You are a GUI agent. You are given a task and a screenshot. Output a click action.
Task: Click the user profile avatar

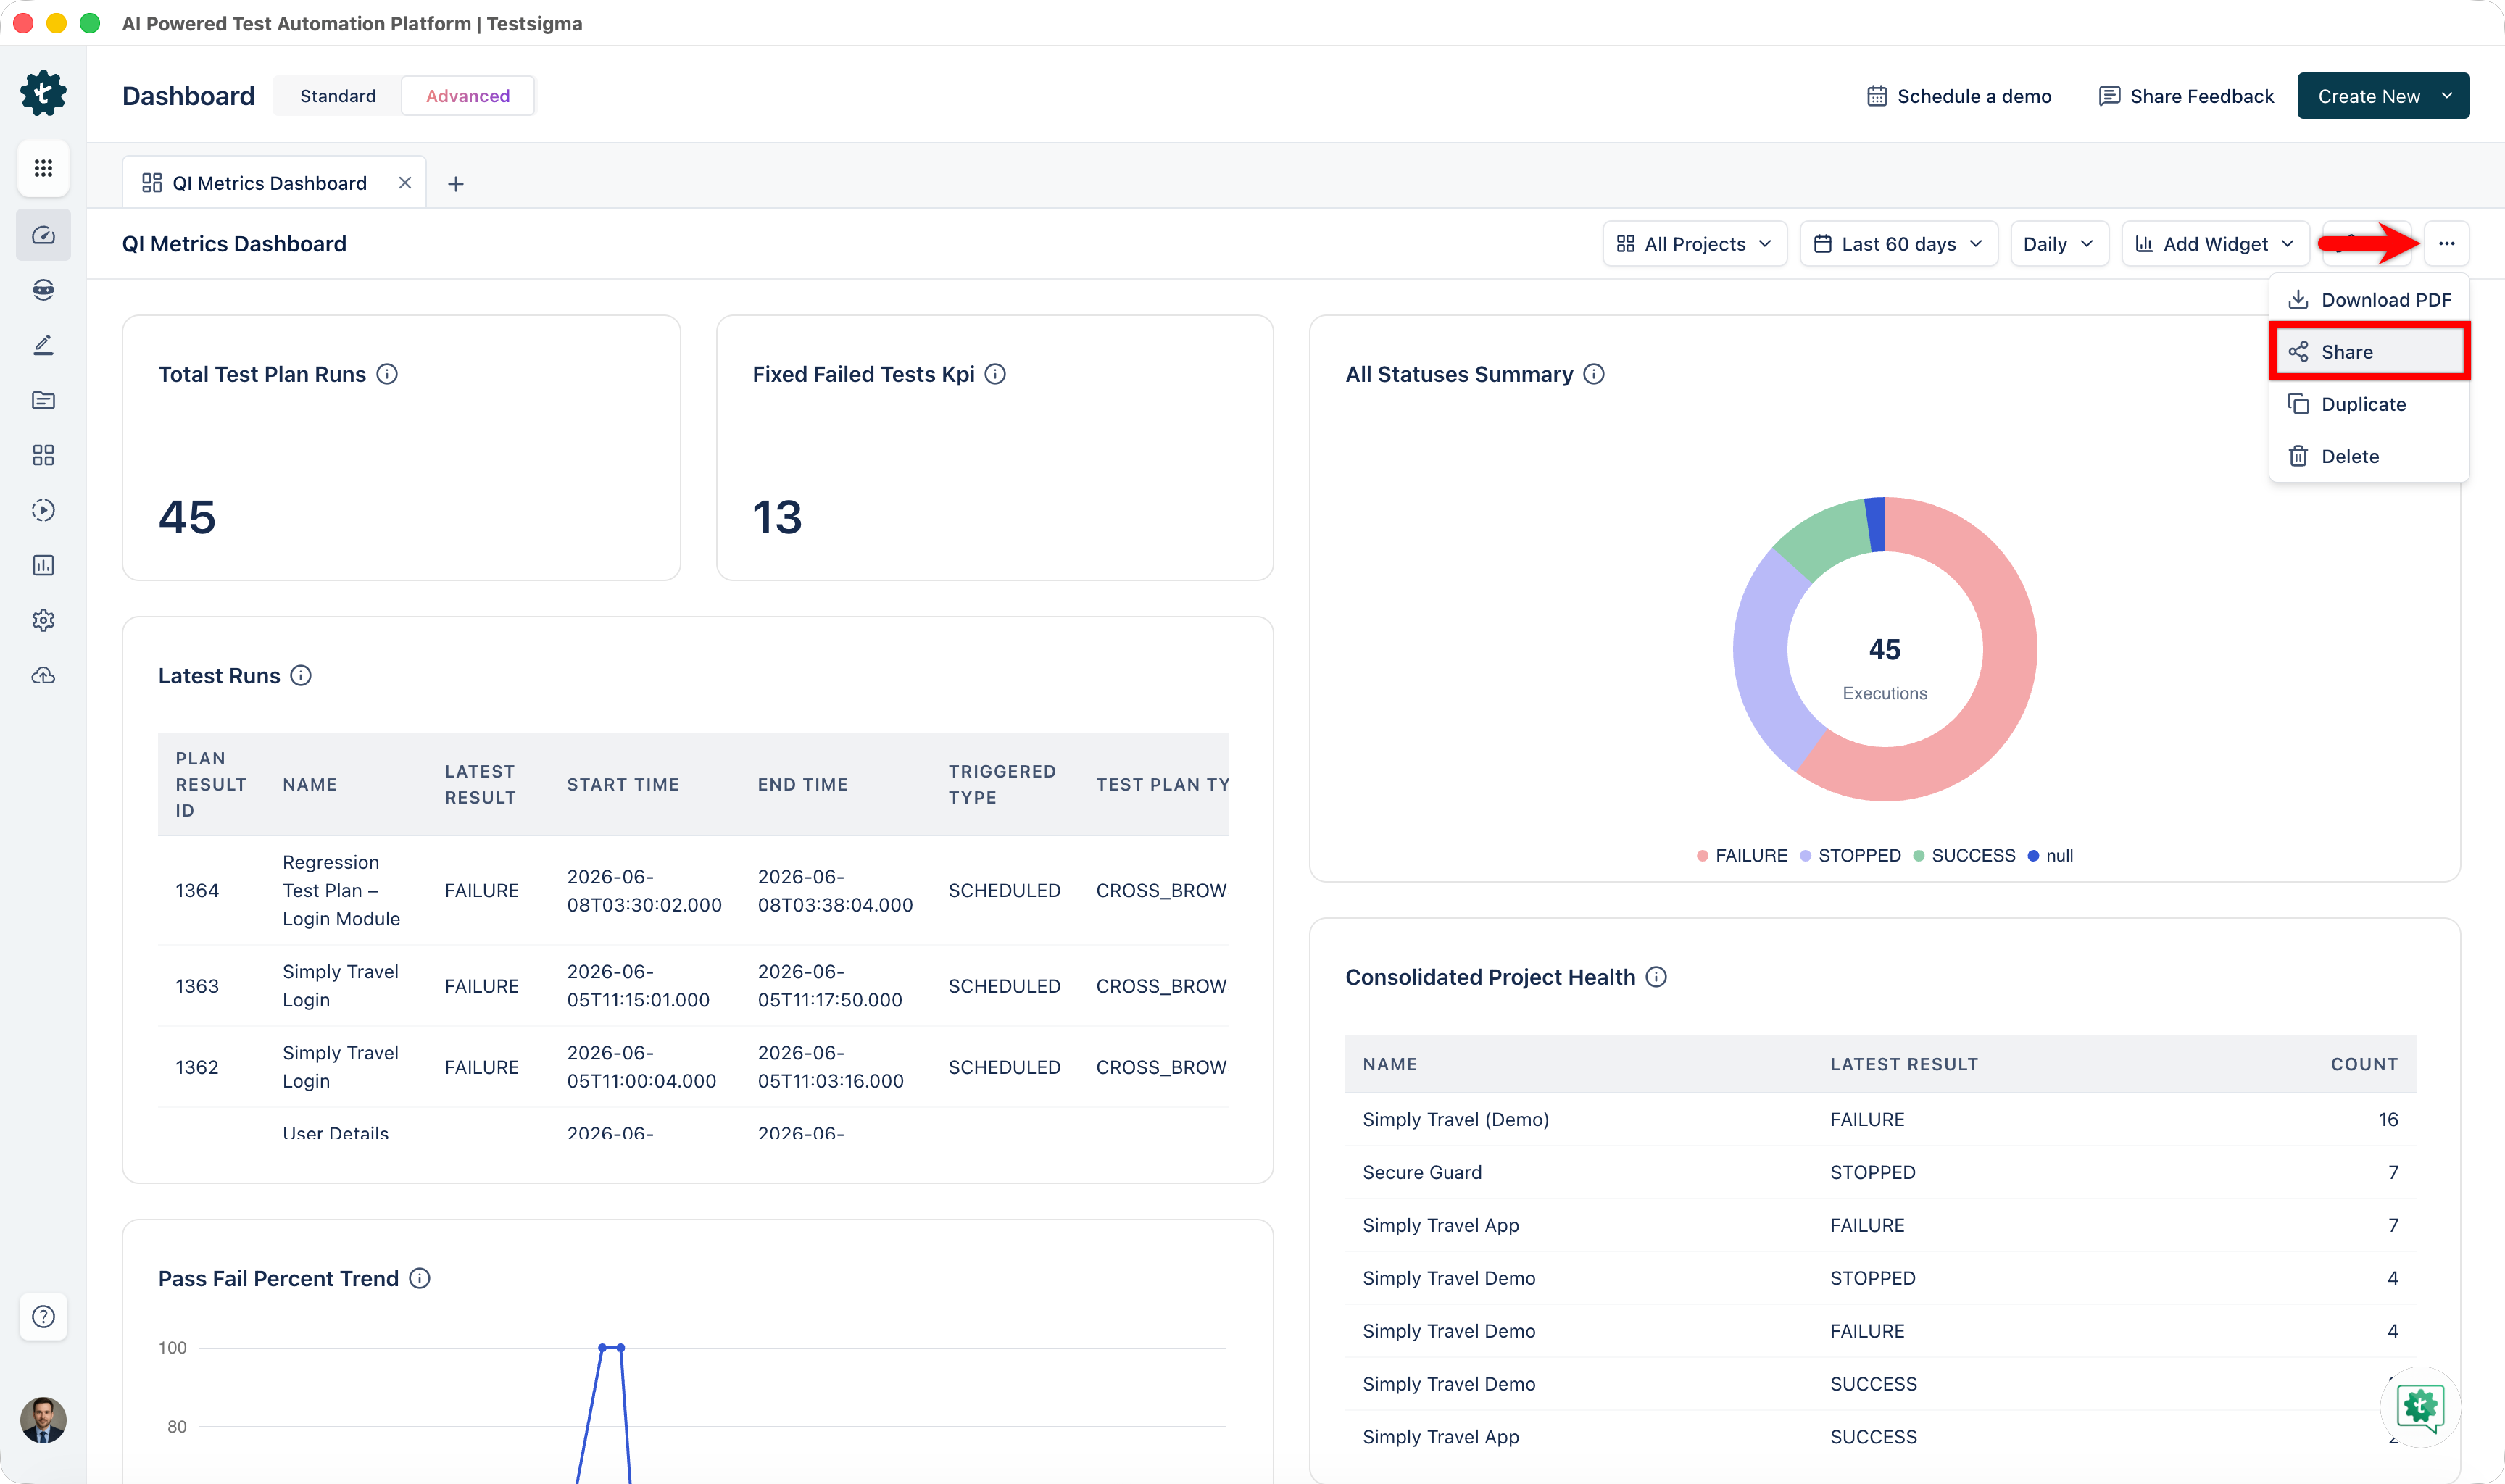click(43, 1419)
